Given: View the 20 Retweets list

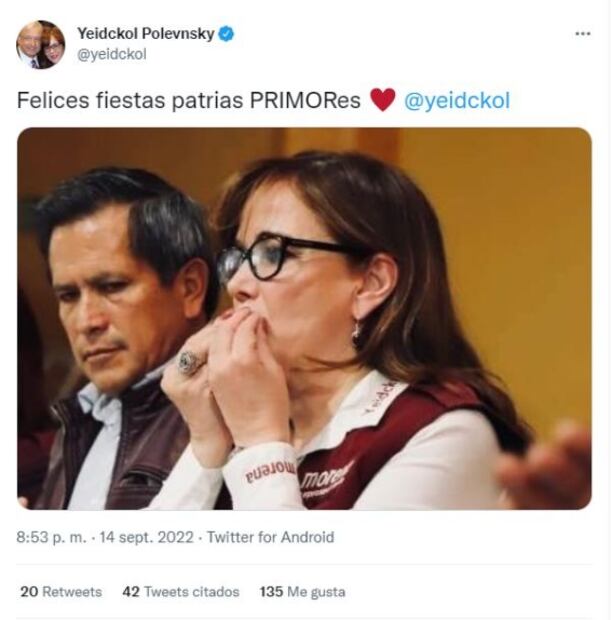Looking at the screenshot, I should [x=61, y=592].
